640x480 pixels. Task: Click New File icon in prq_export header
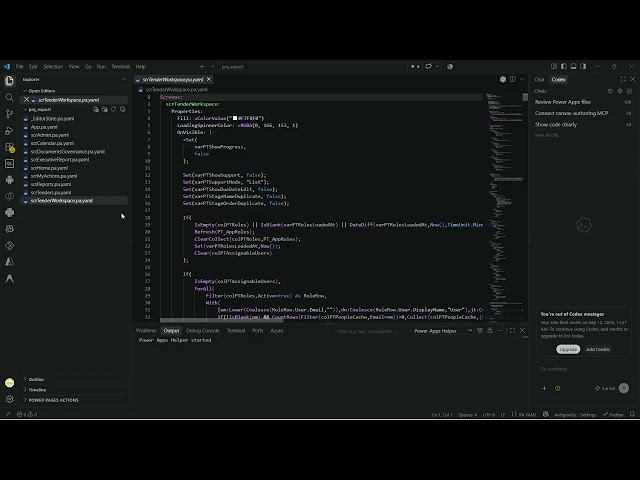(x=96, y=109)
